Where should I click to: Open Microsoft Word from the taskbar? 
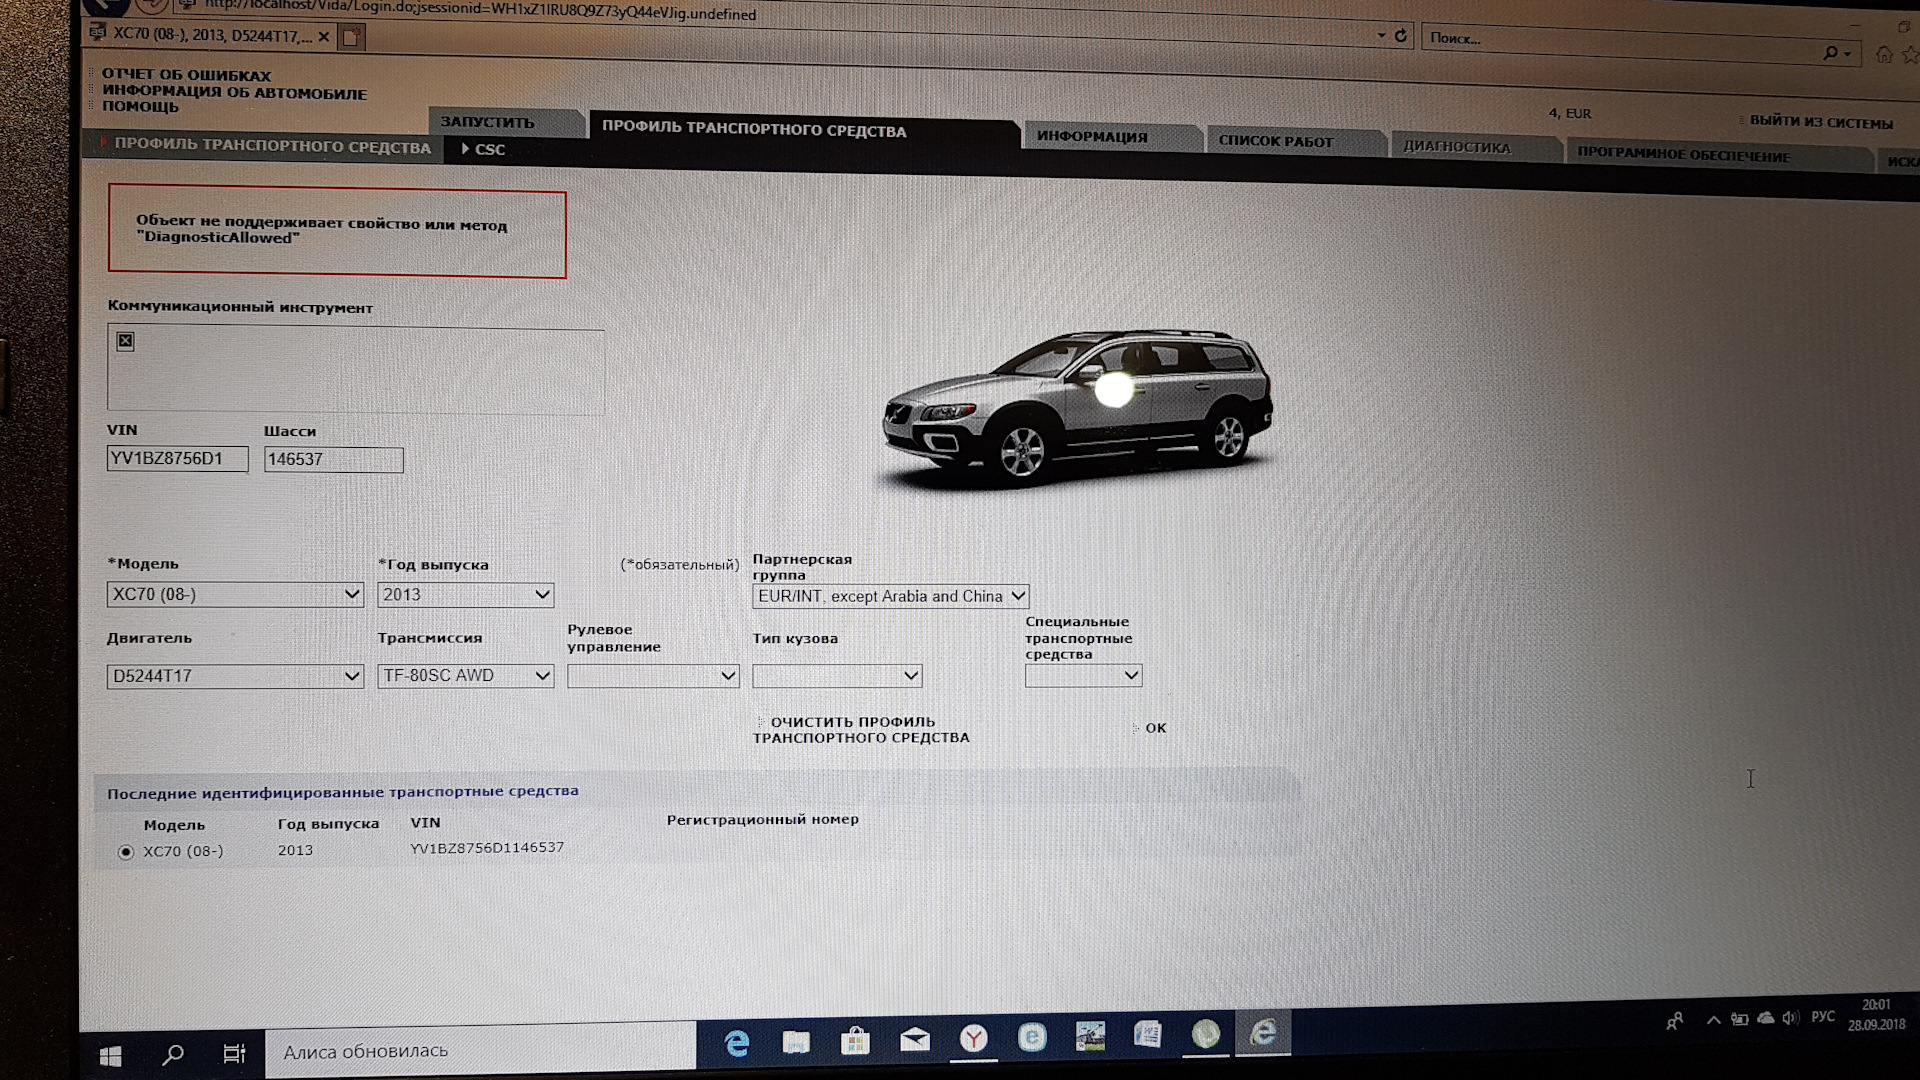click(1148, 1034)
